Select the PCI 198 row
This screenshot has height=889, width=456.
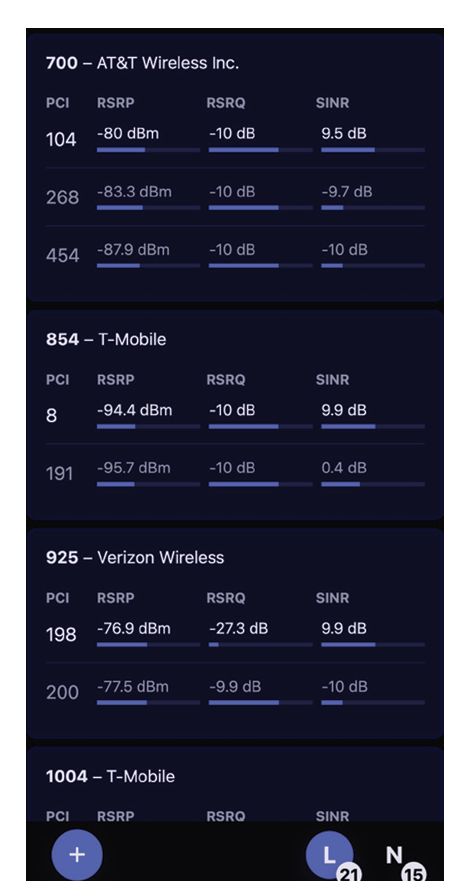(235, 634)
